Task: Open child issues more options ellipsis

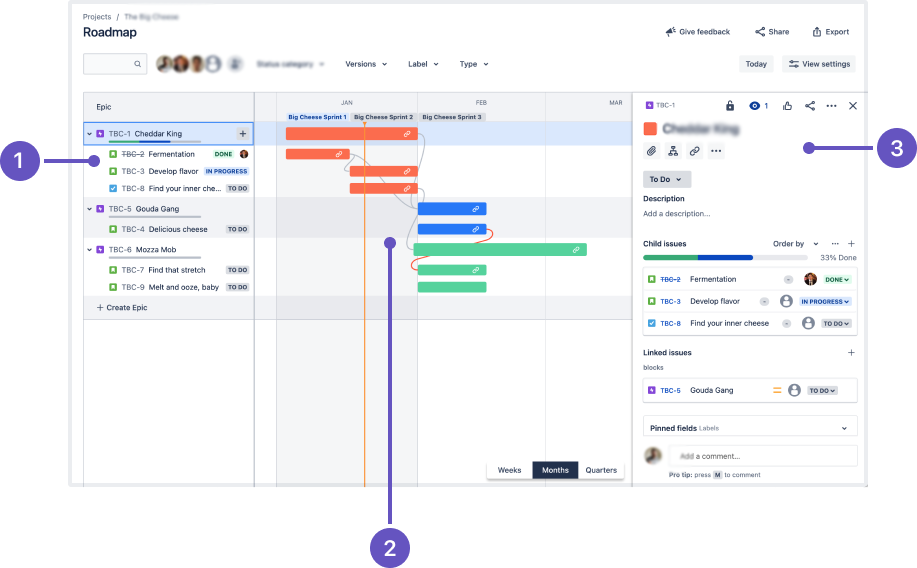Action: coord(835,244)
